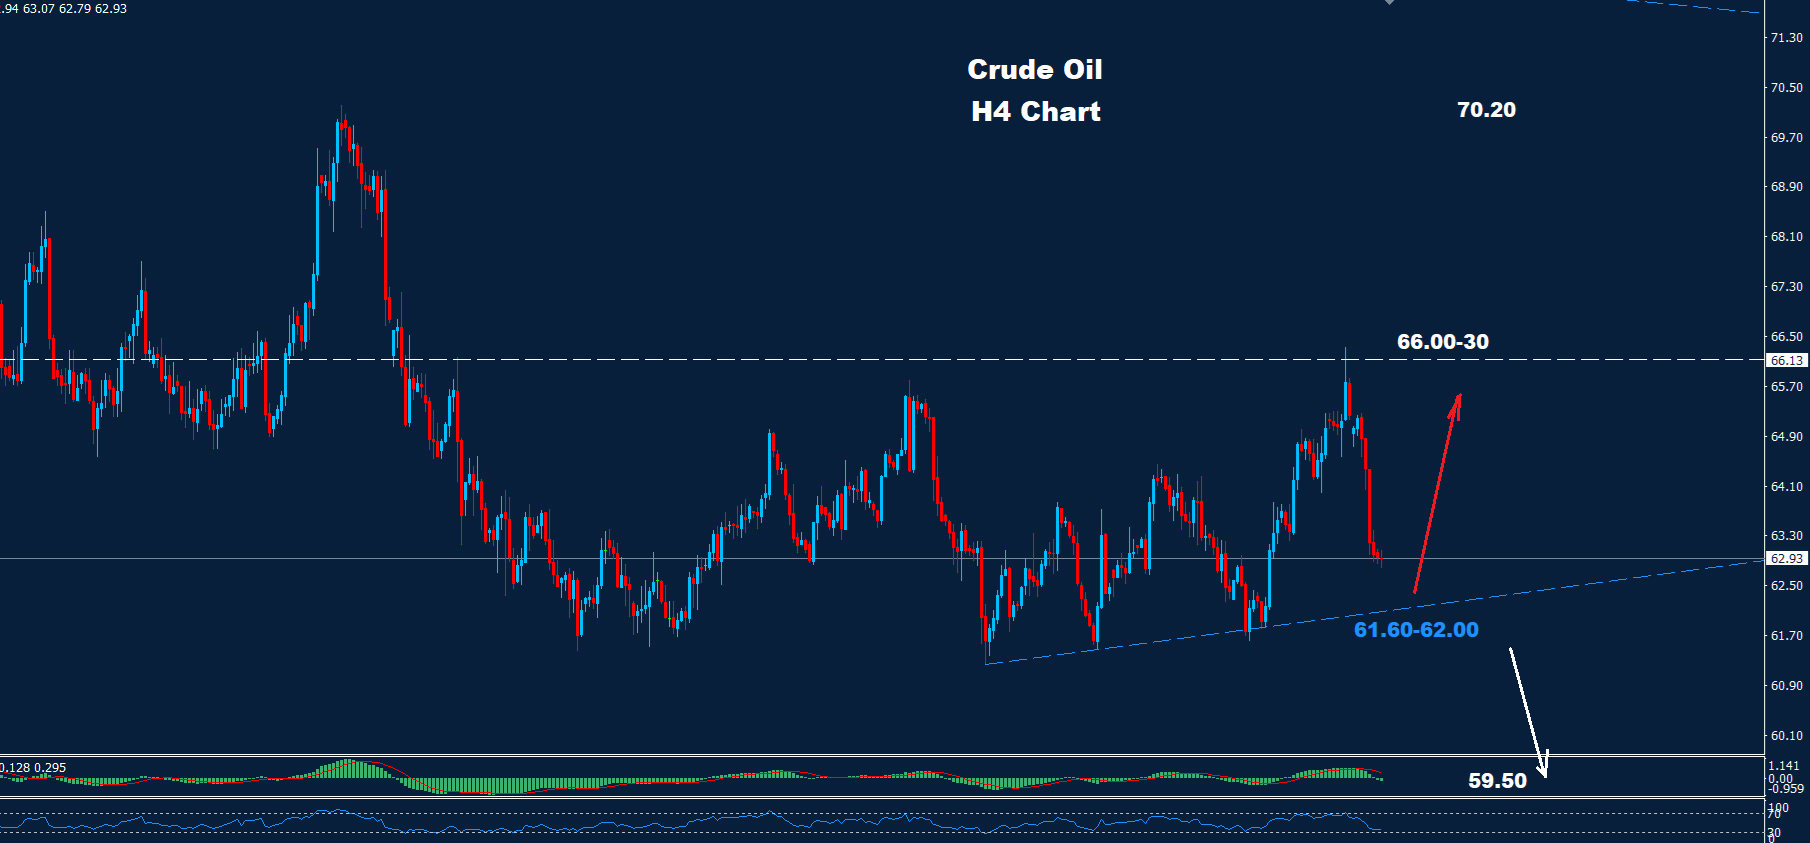The width and height of the screenshot is (1810, 843).
Task: Select the "66.00-30" resistance label
Action: coord(1442,342)
